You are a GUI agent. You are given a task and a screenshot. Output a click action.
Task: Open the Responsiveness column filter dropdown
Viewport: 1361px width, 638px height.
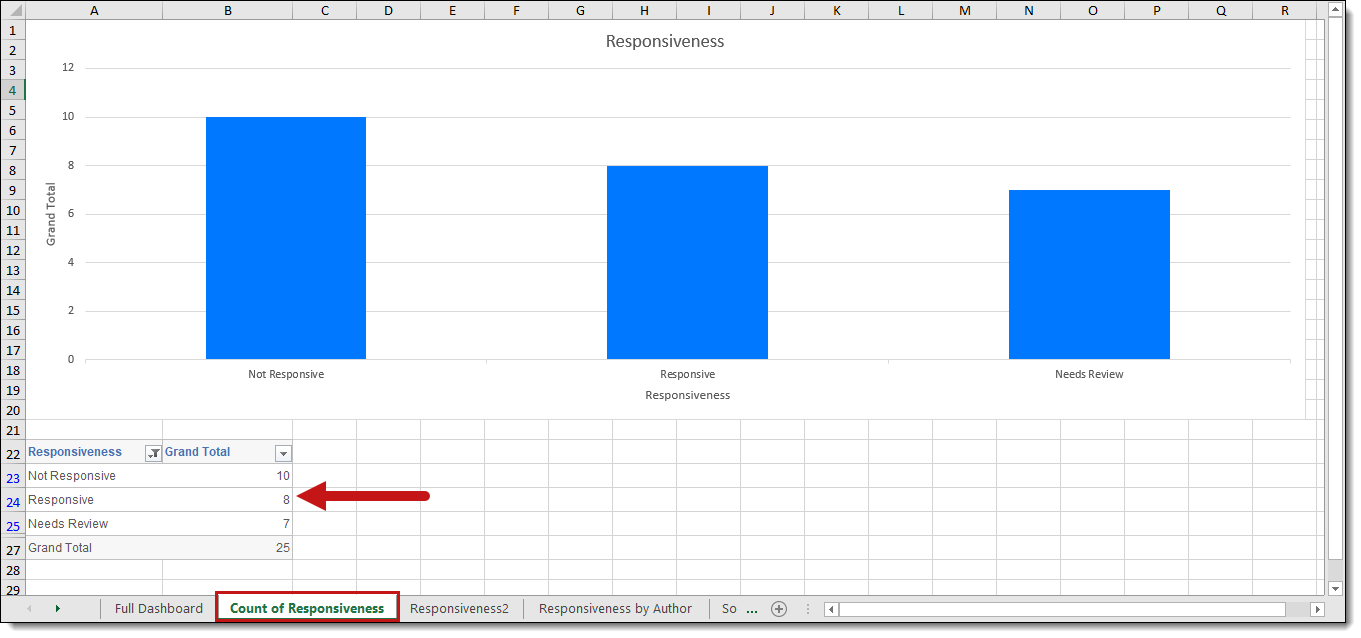click(x=153, y=453)
